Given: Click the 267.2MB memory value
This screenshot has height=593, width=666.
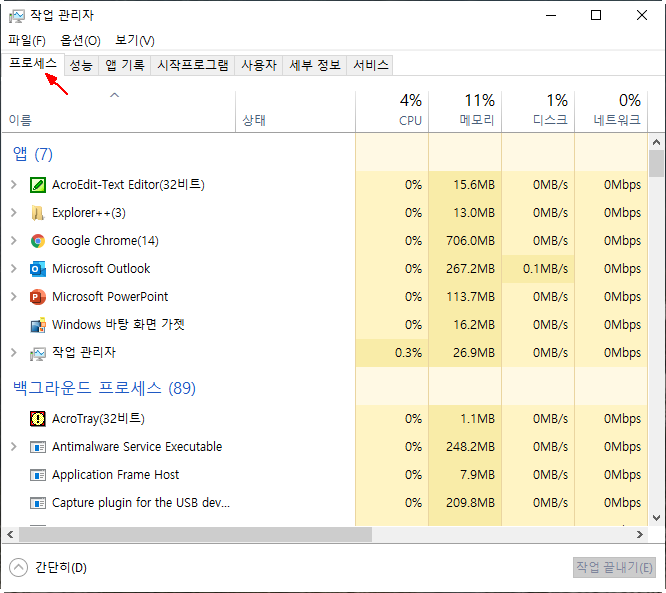Looking at the screenshot, I should coord(470,269).
